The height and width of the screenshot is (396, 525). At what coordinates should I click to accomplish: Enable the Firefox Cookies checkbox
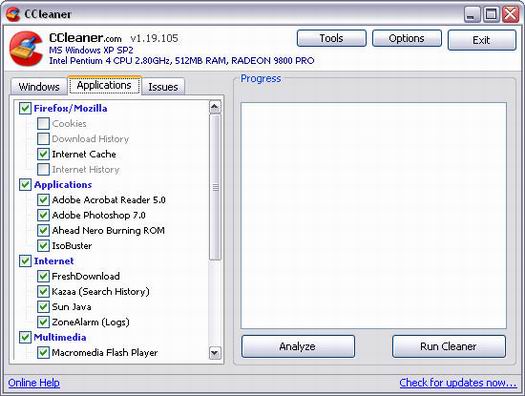tap(43, 124)
